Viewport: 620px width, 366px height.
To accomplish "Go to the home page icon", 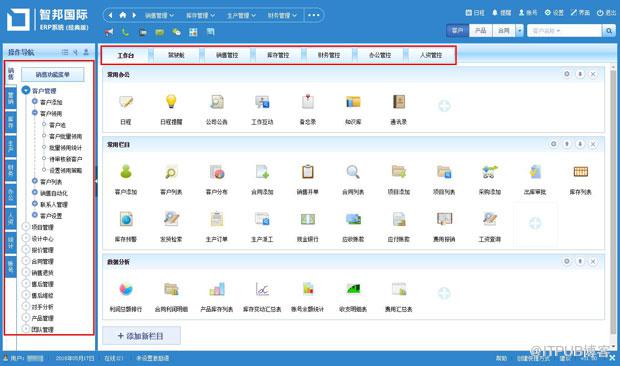I will [x=123, y=15].
